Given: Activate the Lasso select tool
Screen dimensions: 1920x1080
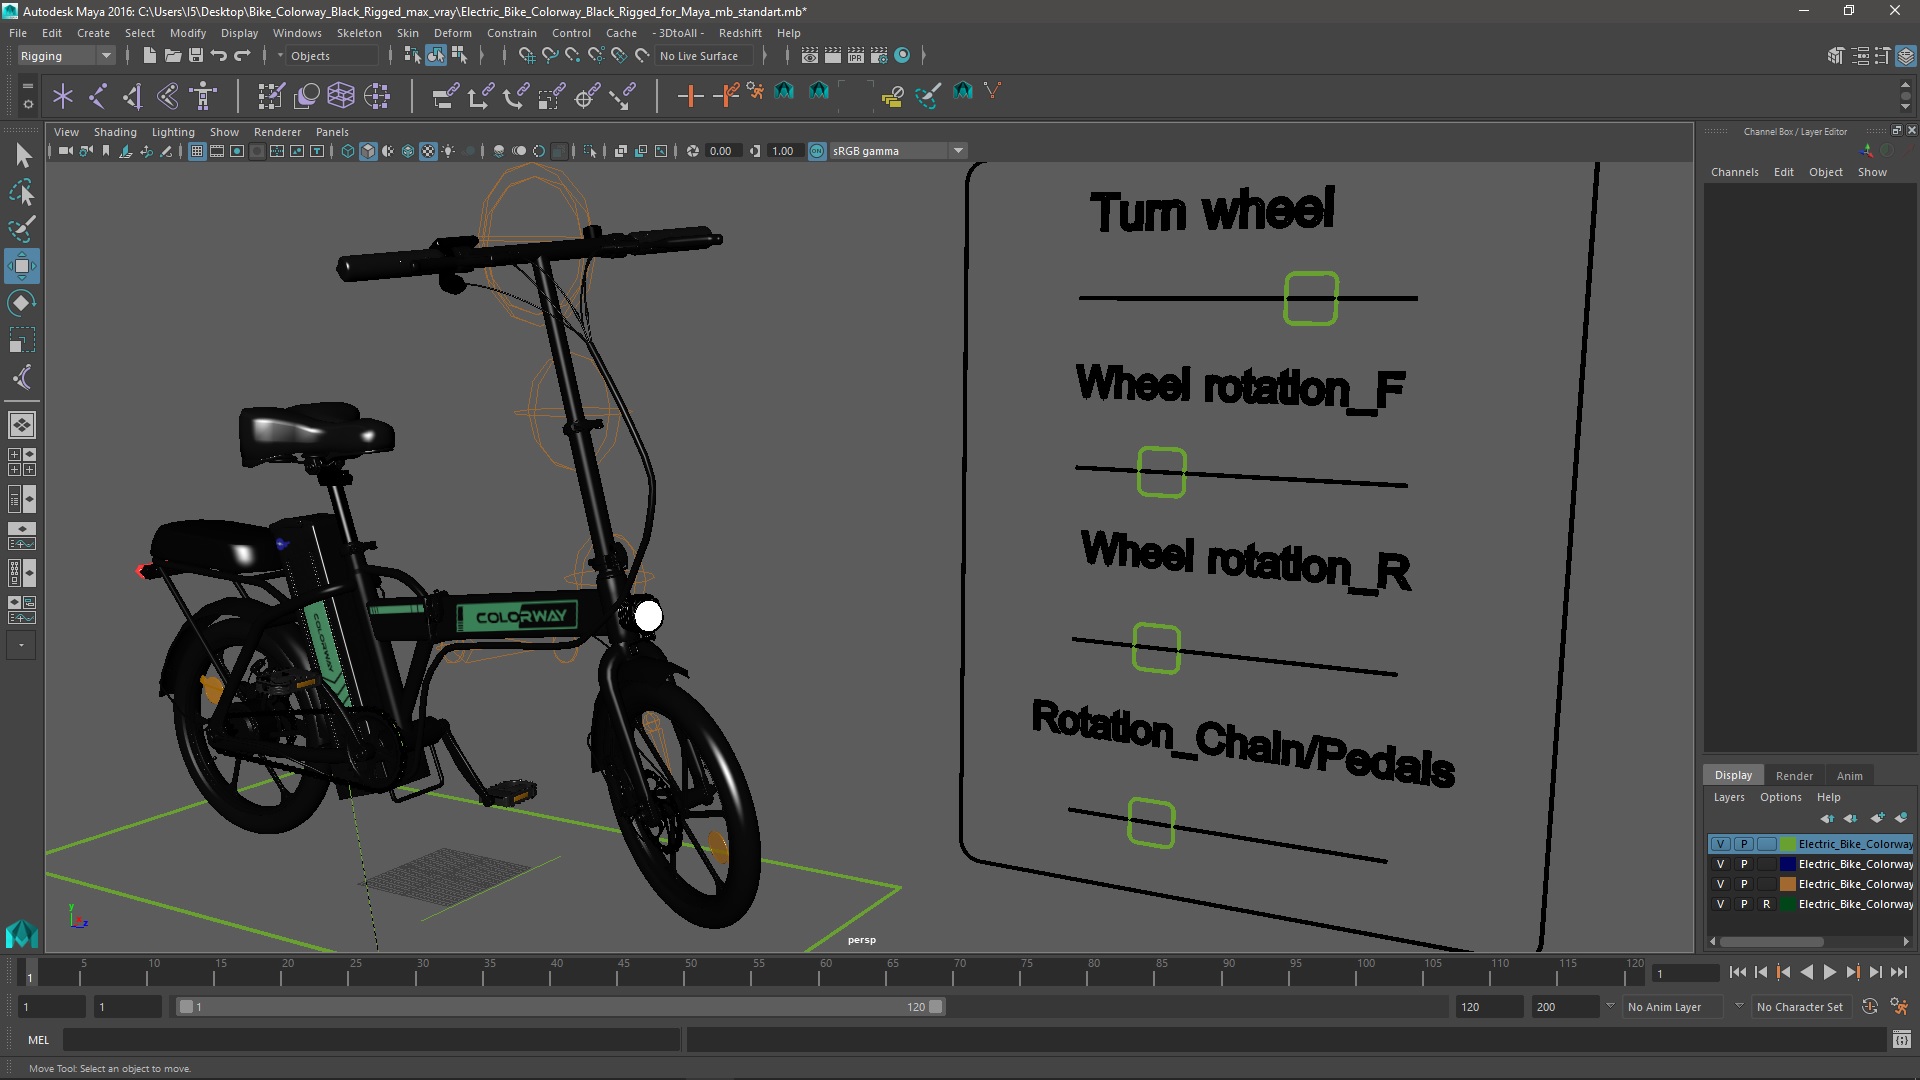Looking at the screenshot, I should 22,192.
